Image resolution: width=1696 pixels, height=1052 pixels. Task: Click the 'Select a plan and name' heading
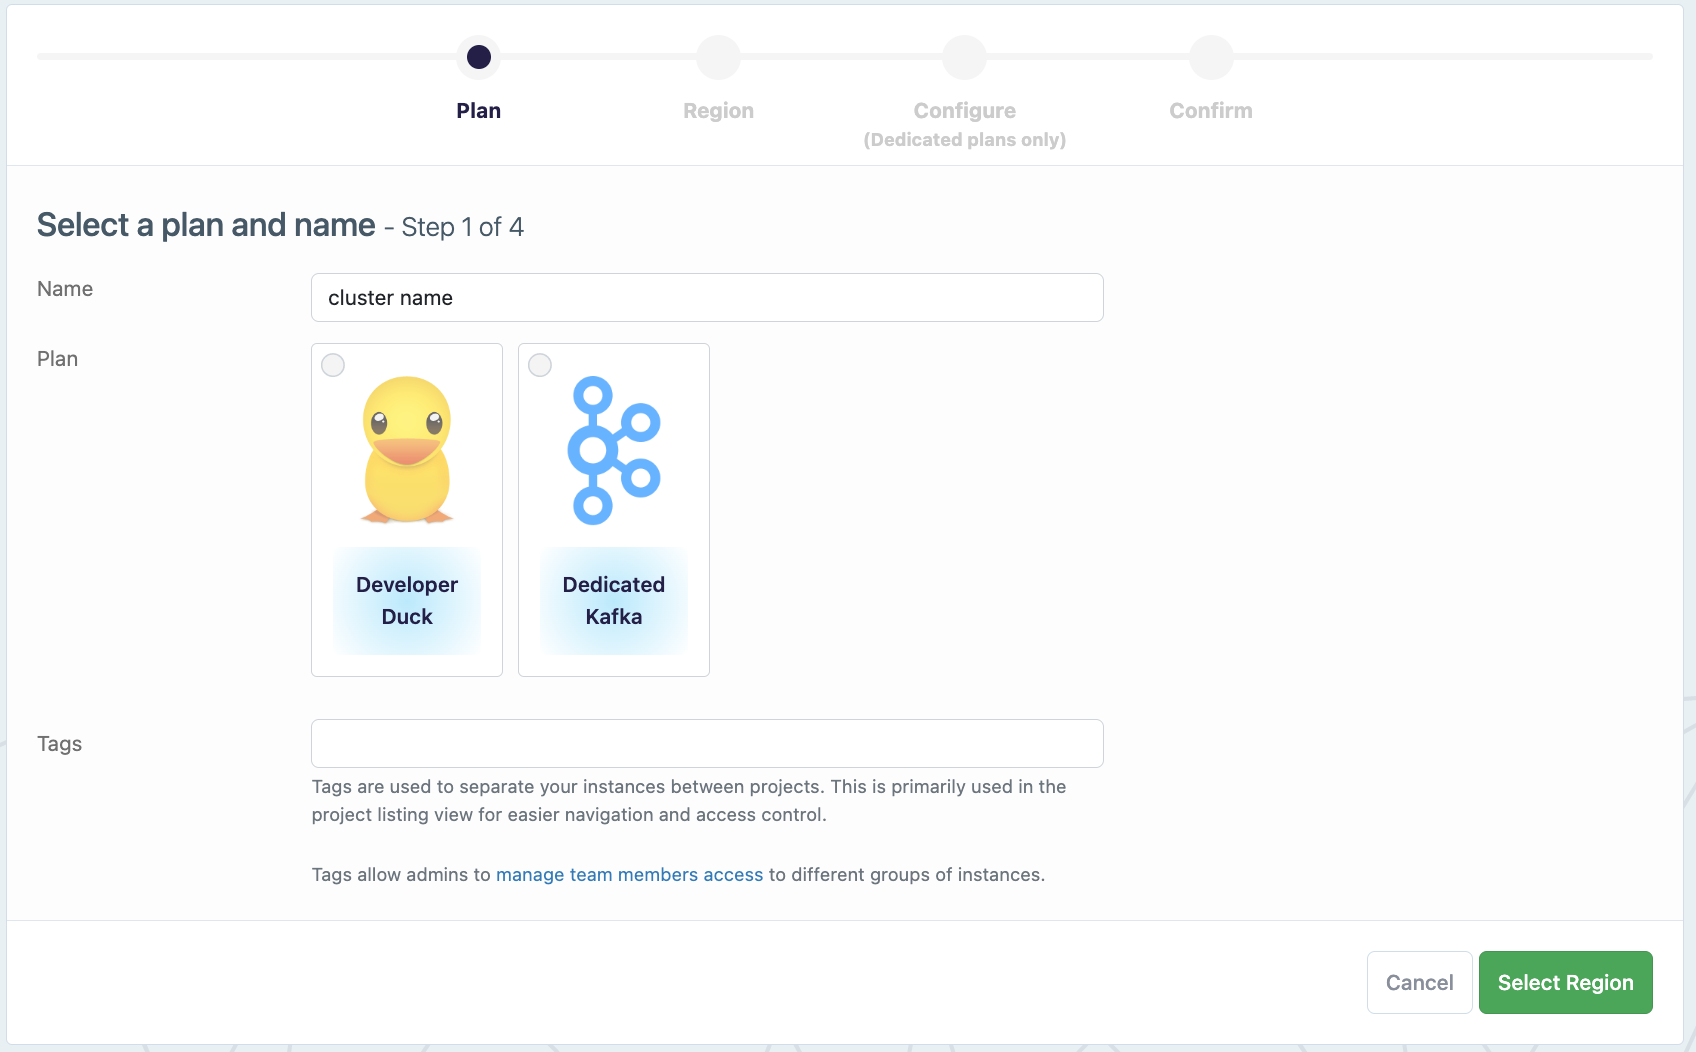[206, 225]
